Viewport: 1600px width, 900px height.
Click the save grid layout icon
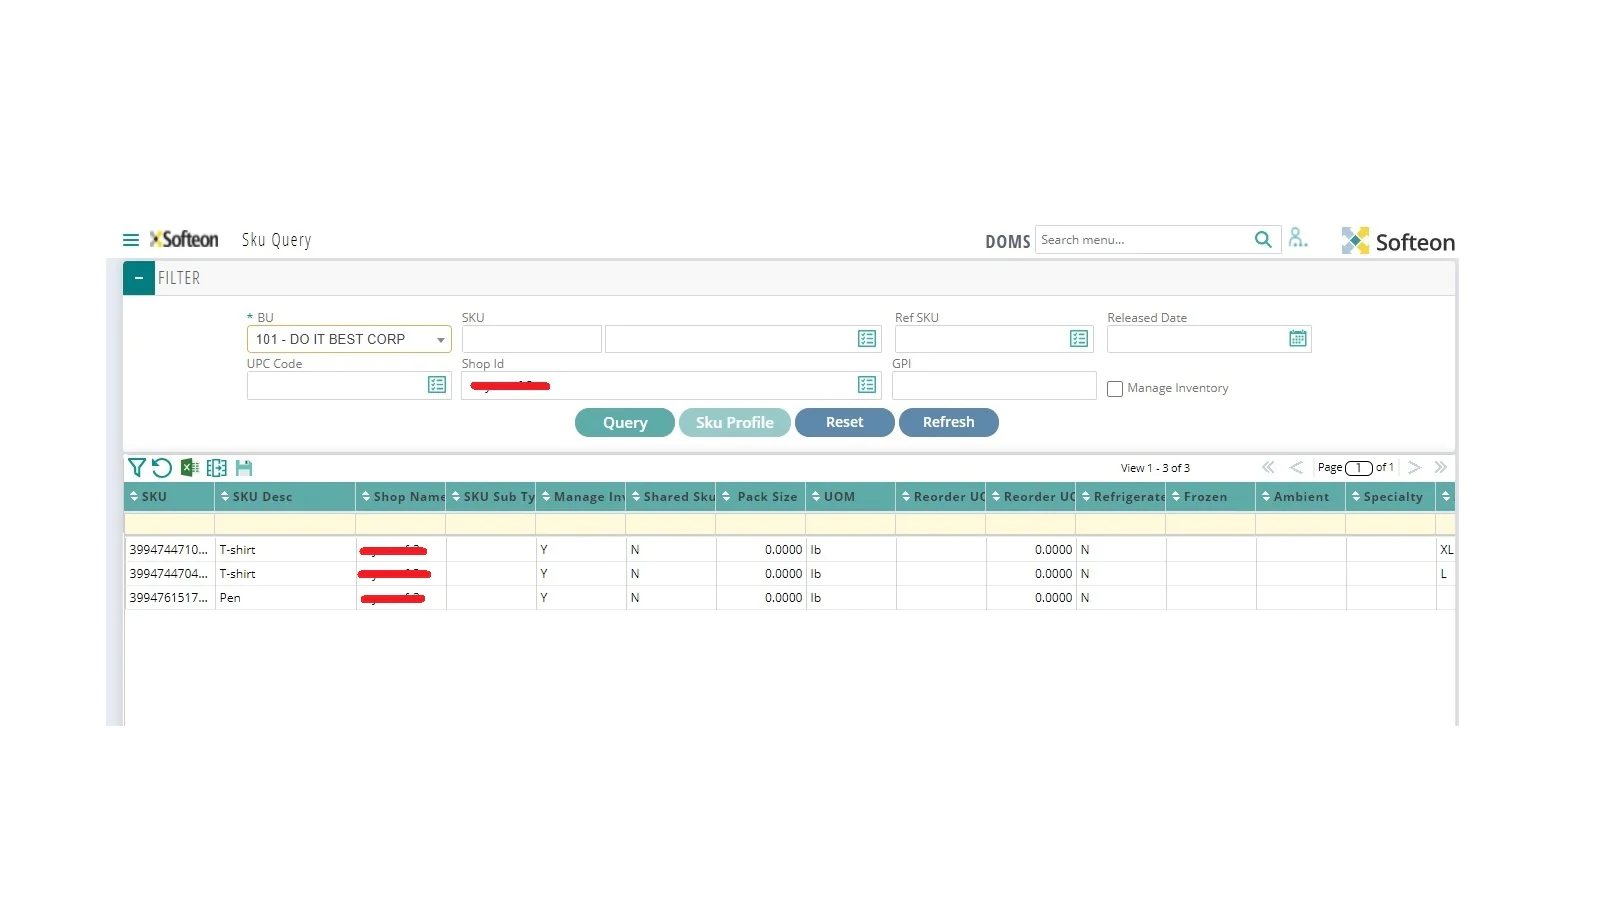244,468
